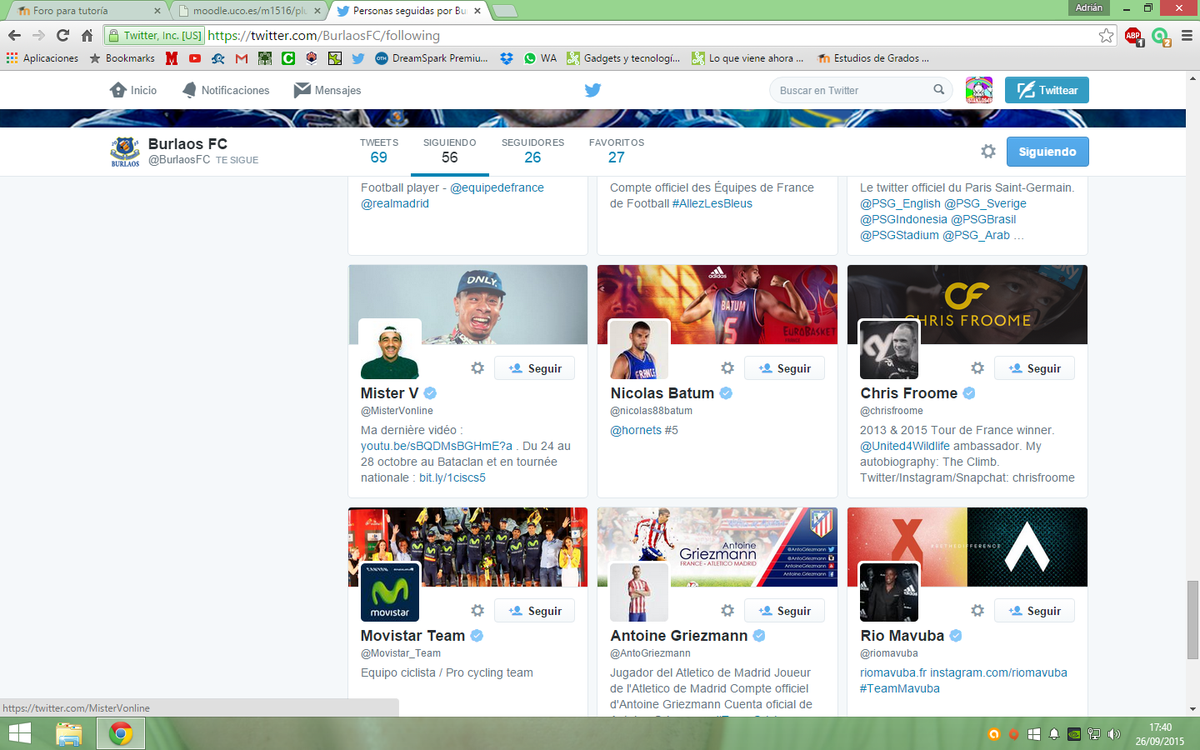Open the Seguidores 26 tab
The height and width of the screenshot is (750, 1200).
point(533,150)
